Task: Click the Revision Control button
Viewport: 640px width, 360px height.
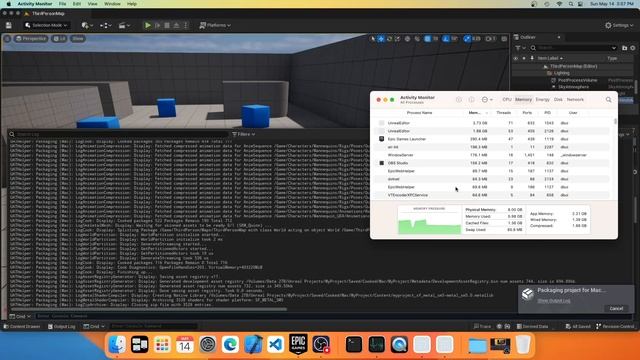Action: point(615,327)
